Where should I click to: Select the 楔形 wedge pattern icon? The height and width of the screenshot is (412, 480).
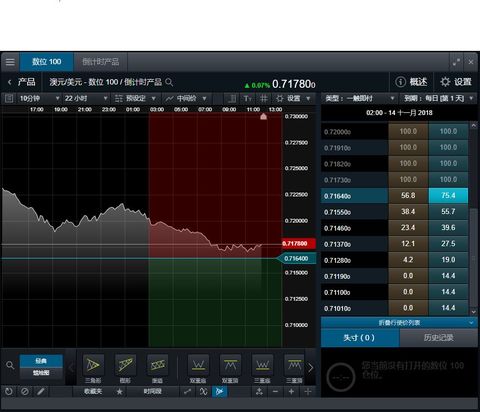tap(125, 365)
